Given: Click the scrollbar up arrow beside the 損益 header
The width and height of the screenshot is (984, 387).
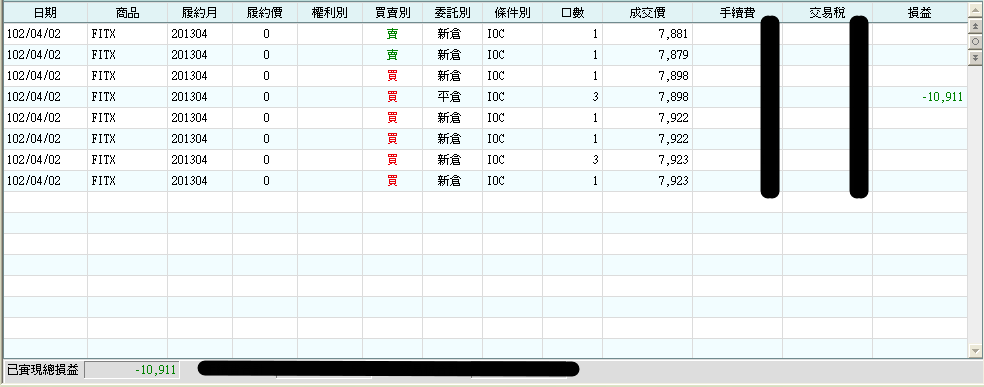Looking at the screenshot, I should tap(975, 10).
